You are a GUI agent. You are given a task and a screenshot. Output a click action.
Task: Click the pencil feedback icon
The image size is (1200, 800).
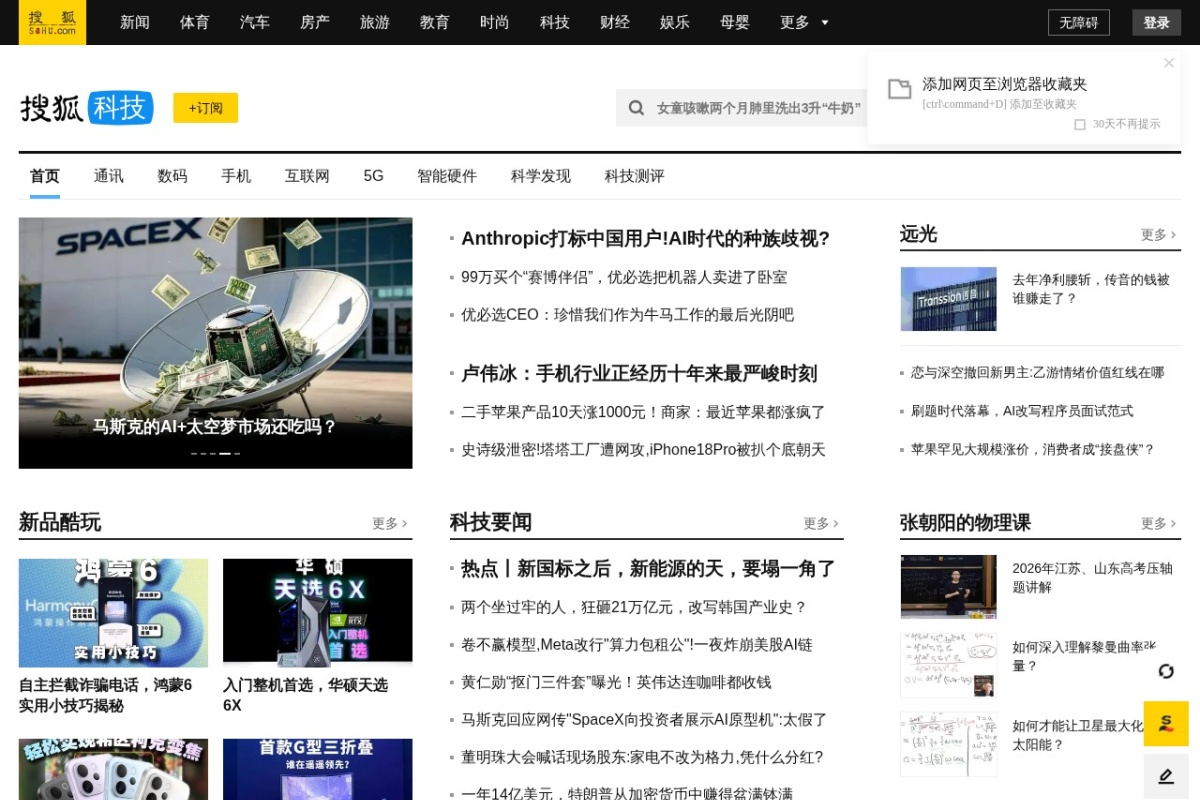click(1166, 776)
